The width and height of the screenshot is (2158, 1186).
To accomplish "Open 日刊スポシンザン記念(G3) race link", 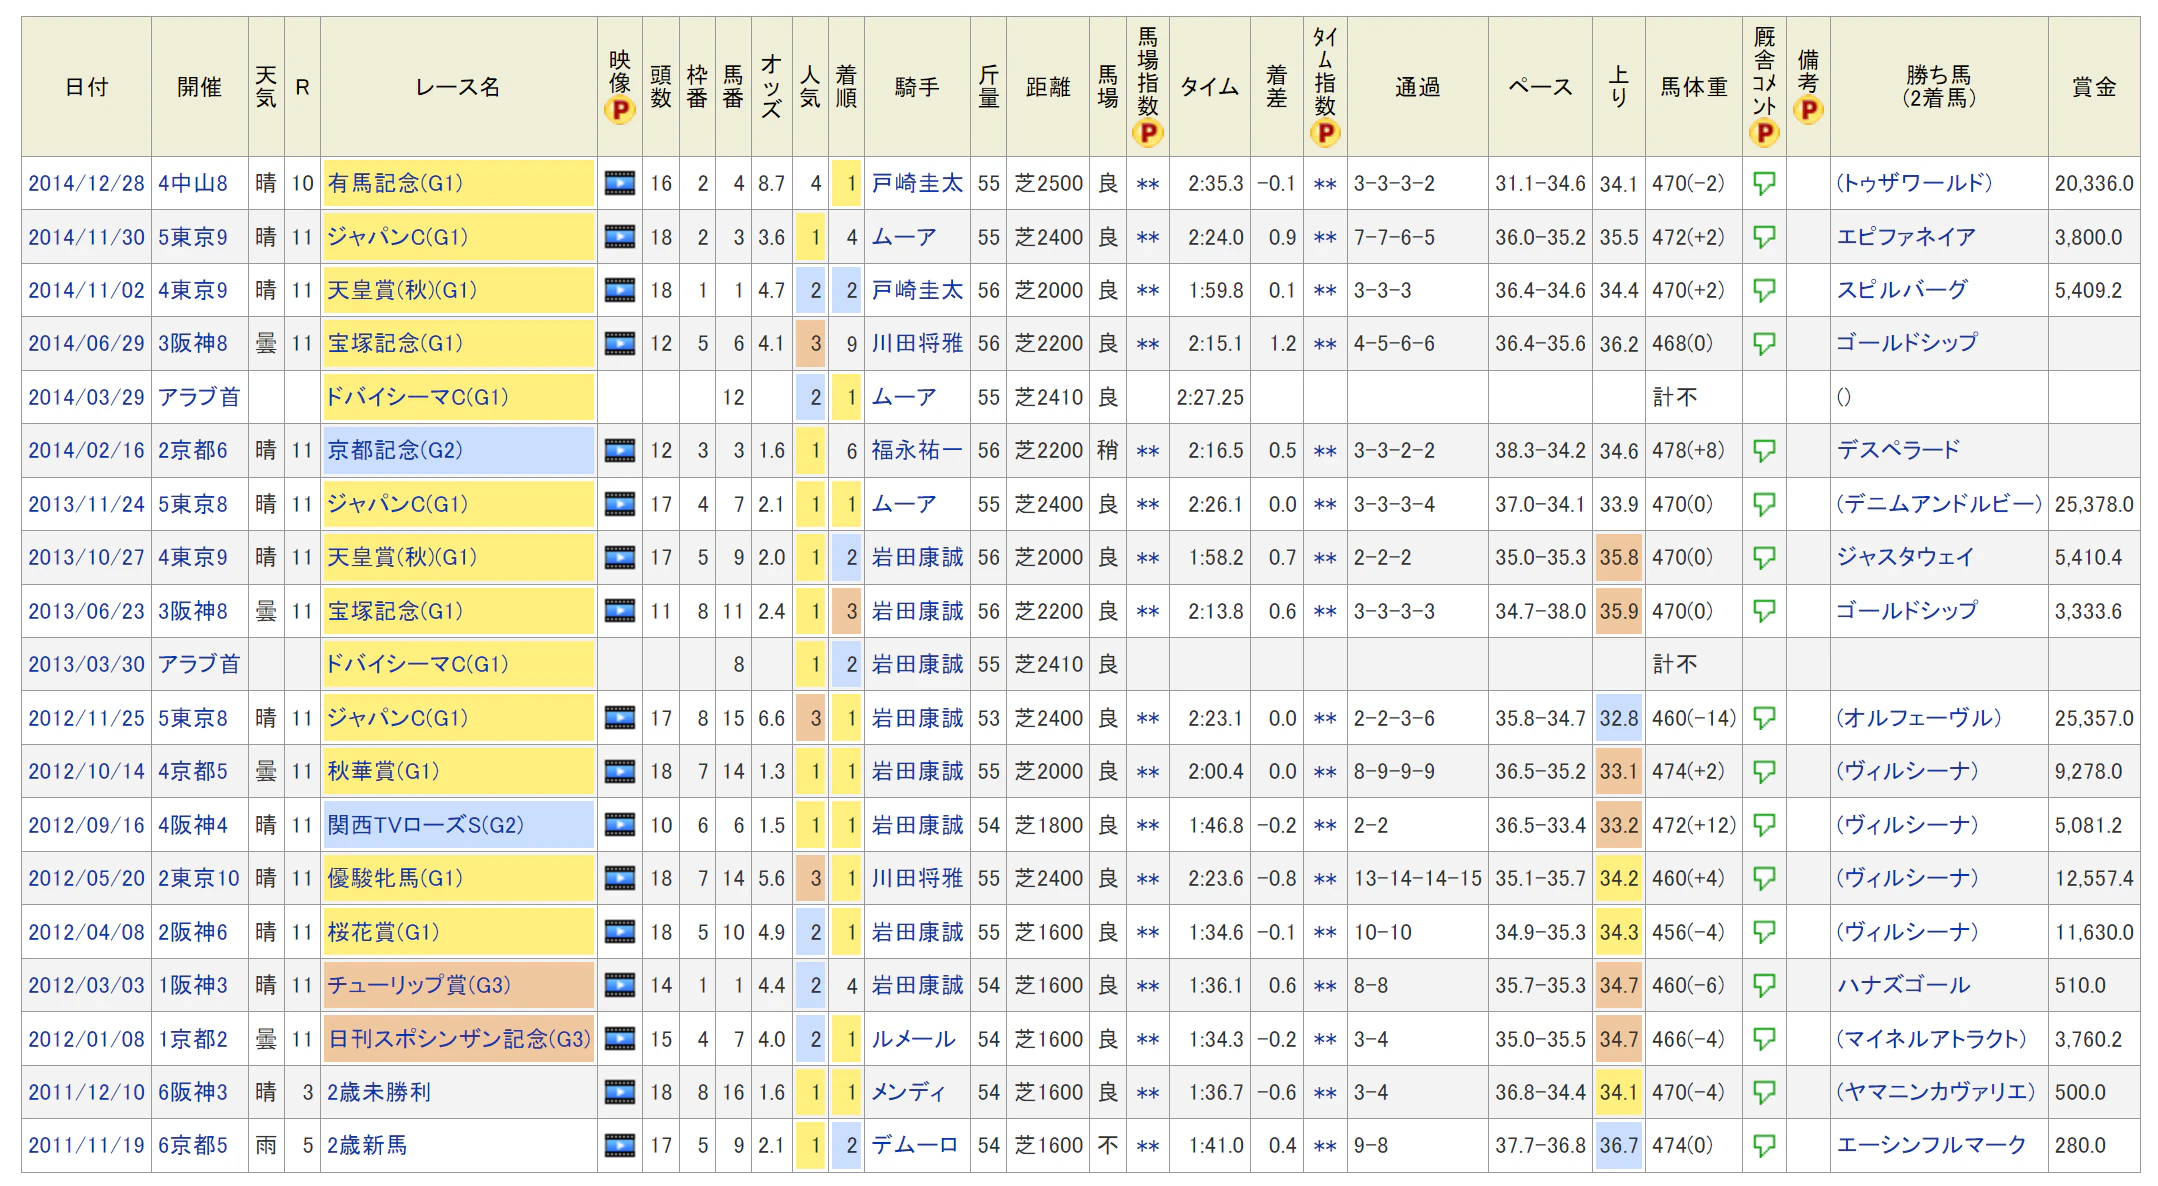I will coord(460,1039).
